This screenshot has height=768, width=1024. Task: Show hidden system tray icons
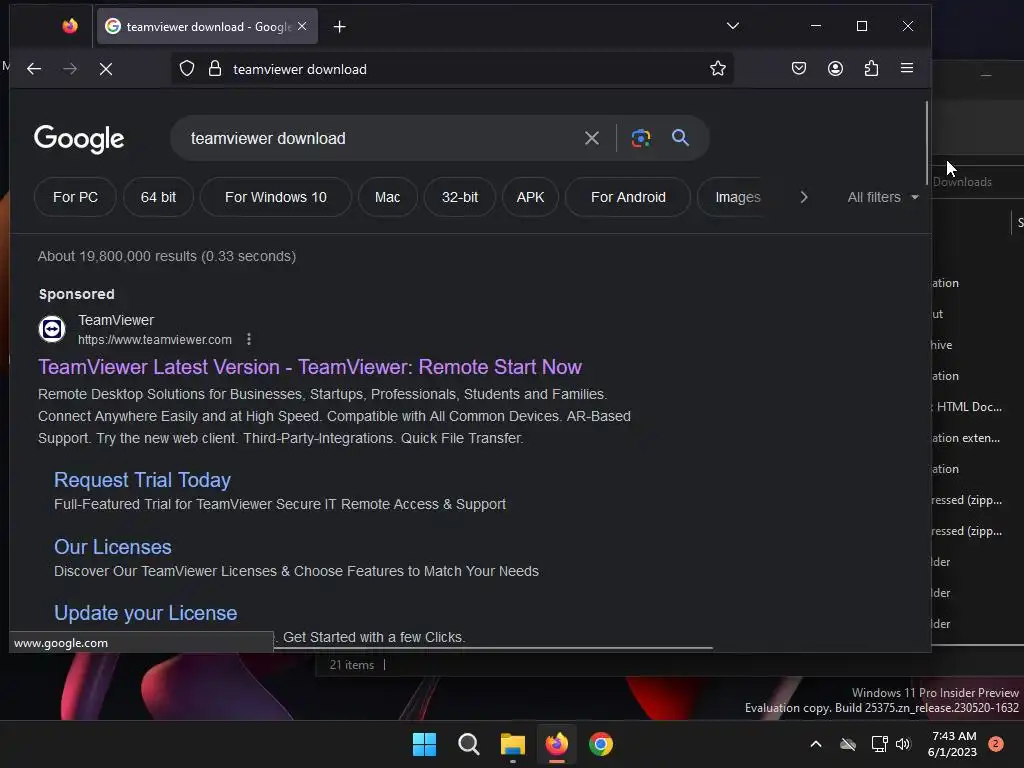click(816, 744)
